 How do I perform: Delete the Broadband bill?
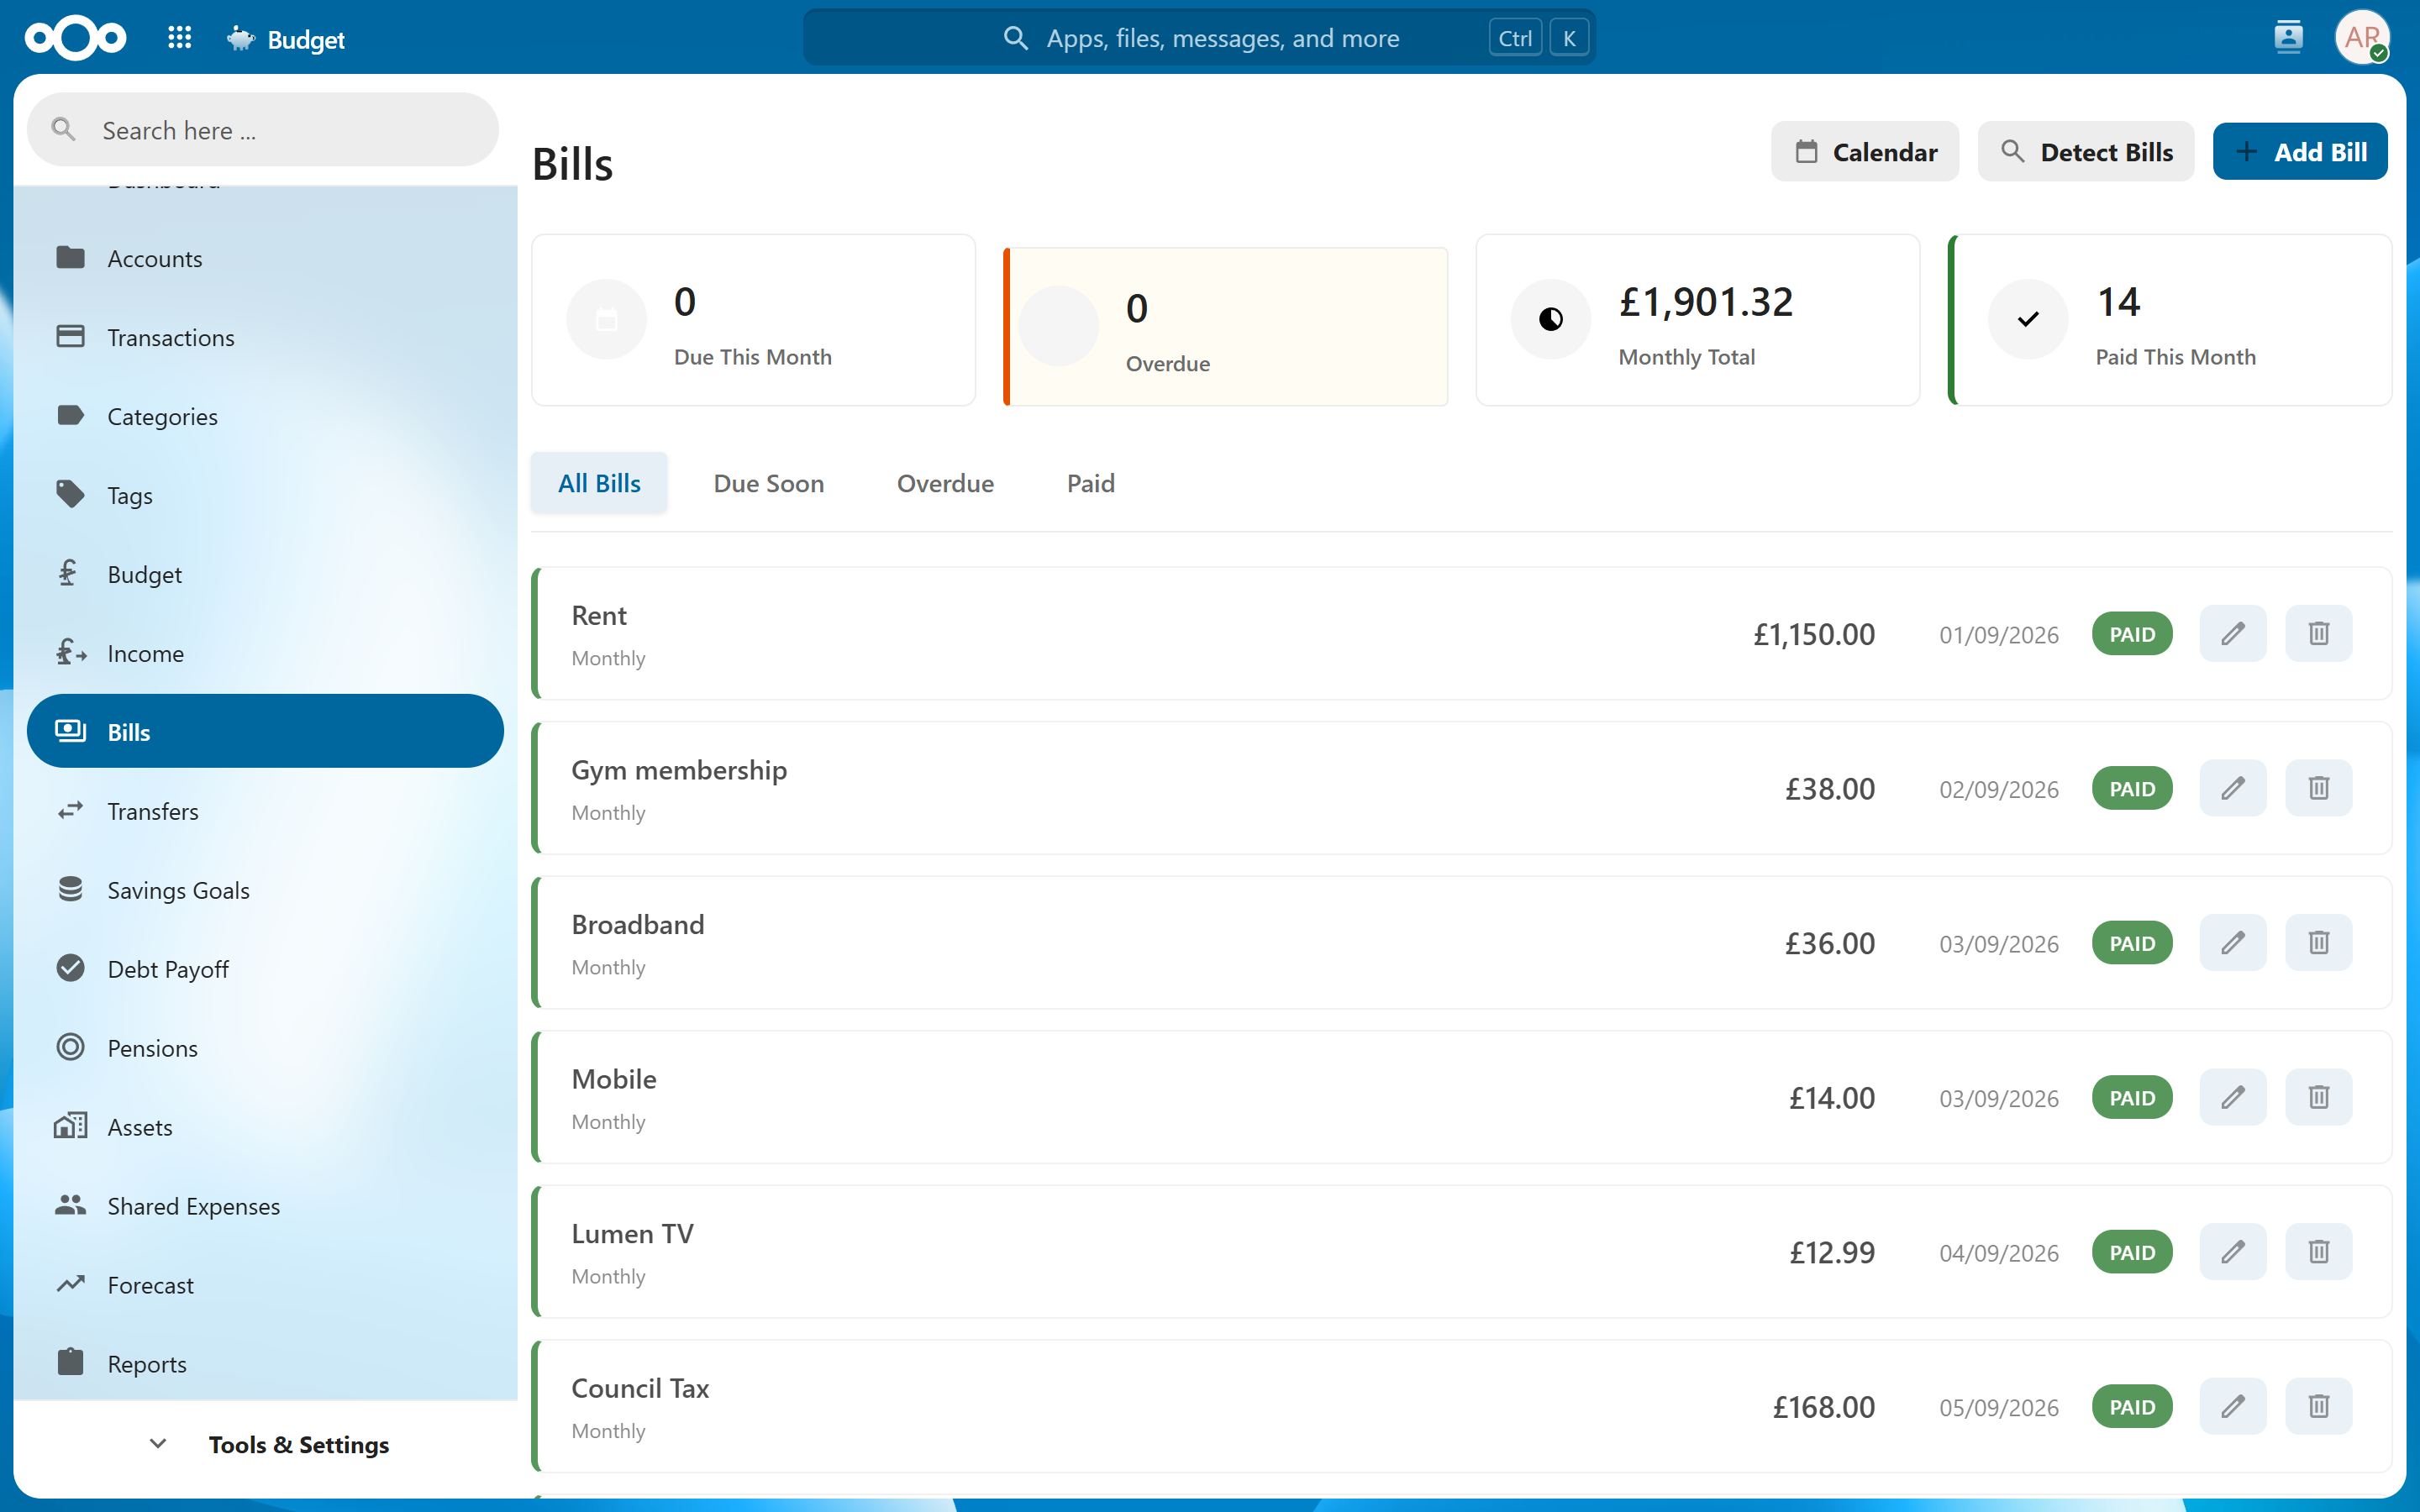click(x=2319, y=943)
